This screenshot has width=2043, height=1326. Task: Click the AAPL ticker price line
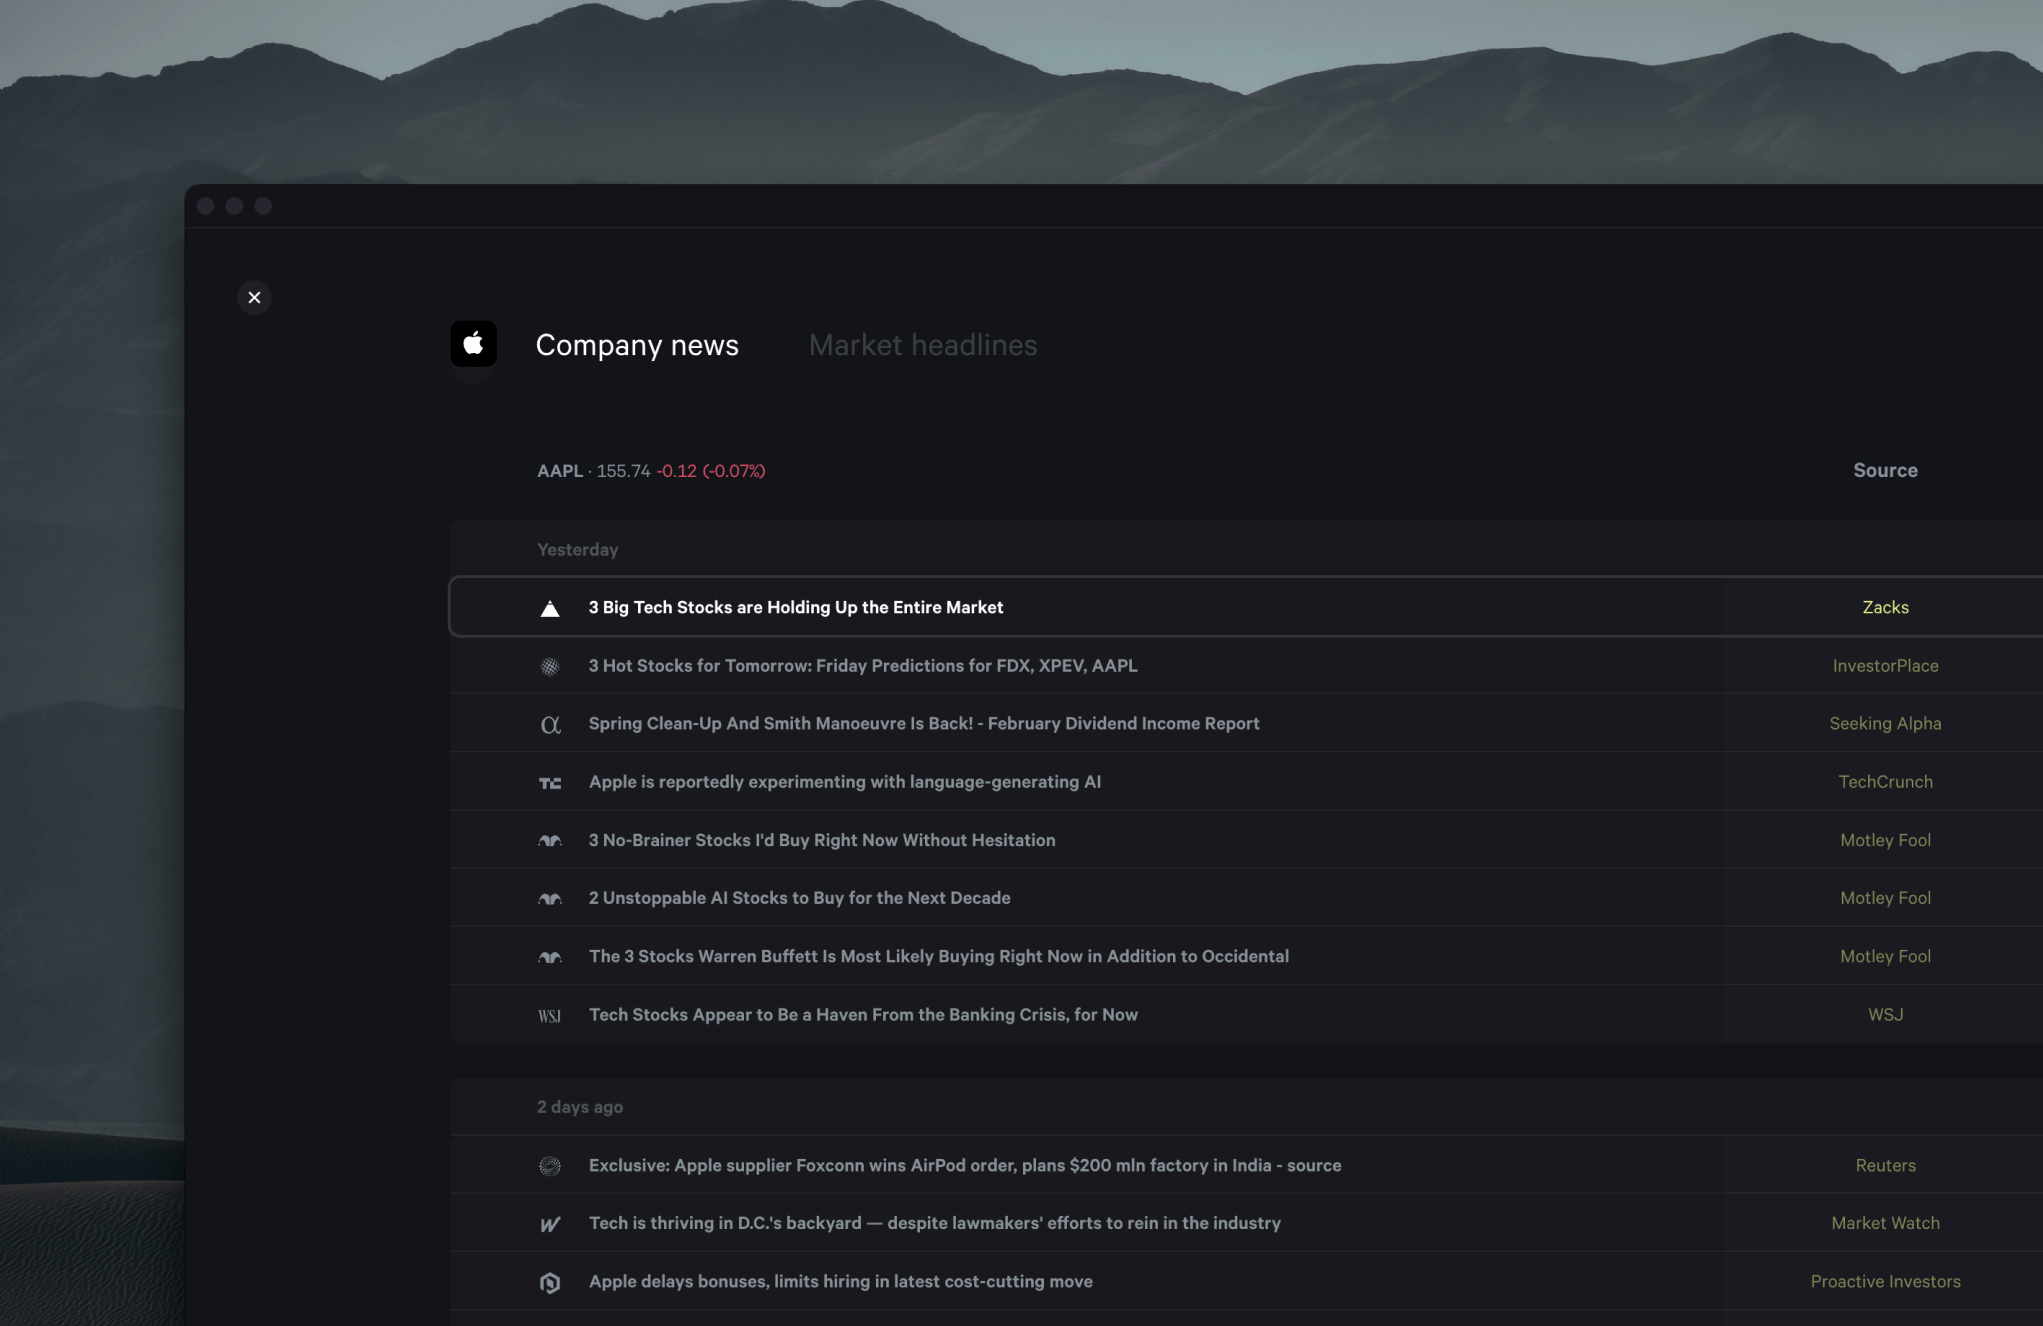[x=650, y=471]
